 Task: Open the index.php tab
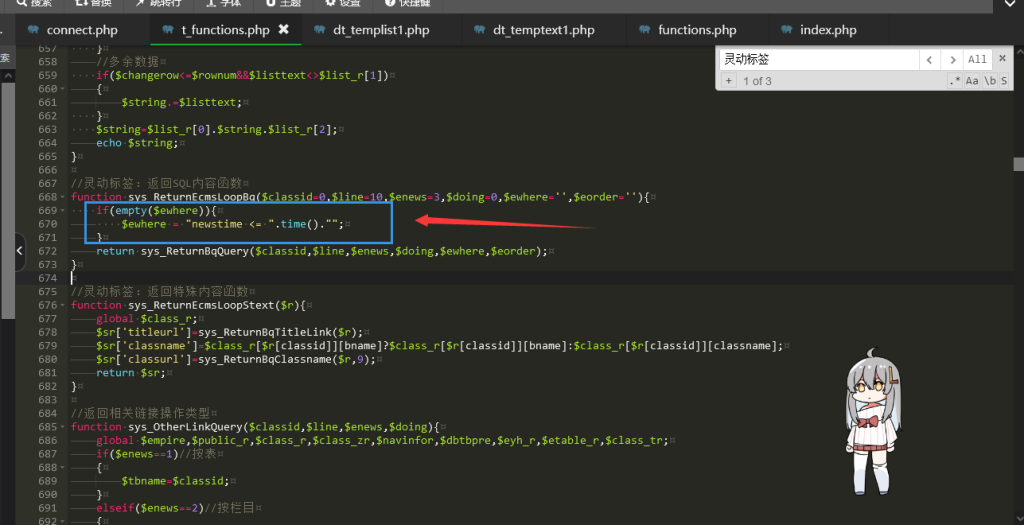pyautogui.click(x=827, y=30)
